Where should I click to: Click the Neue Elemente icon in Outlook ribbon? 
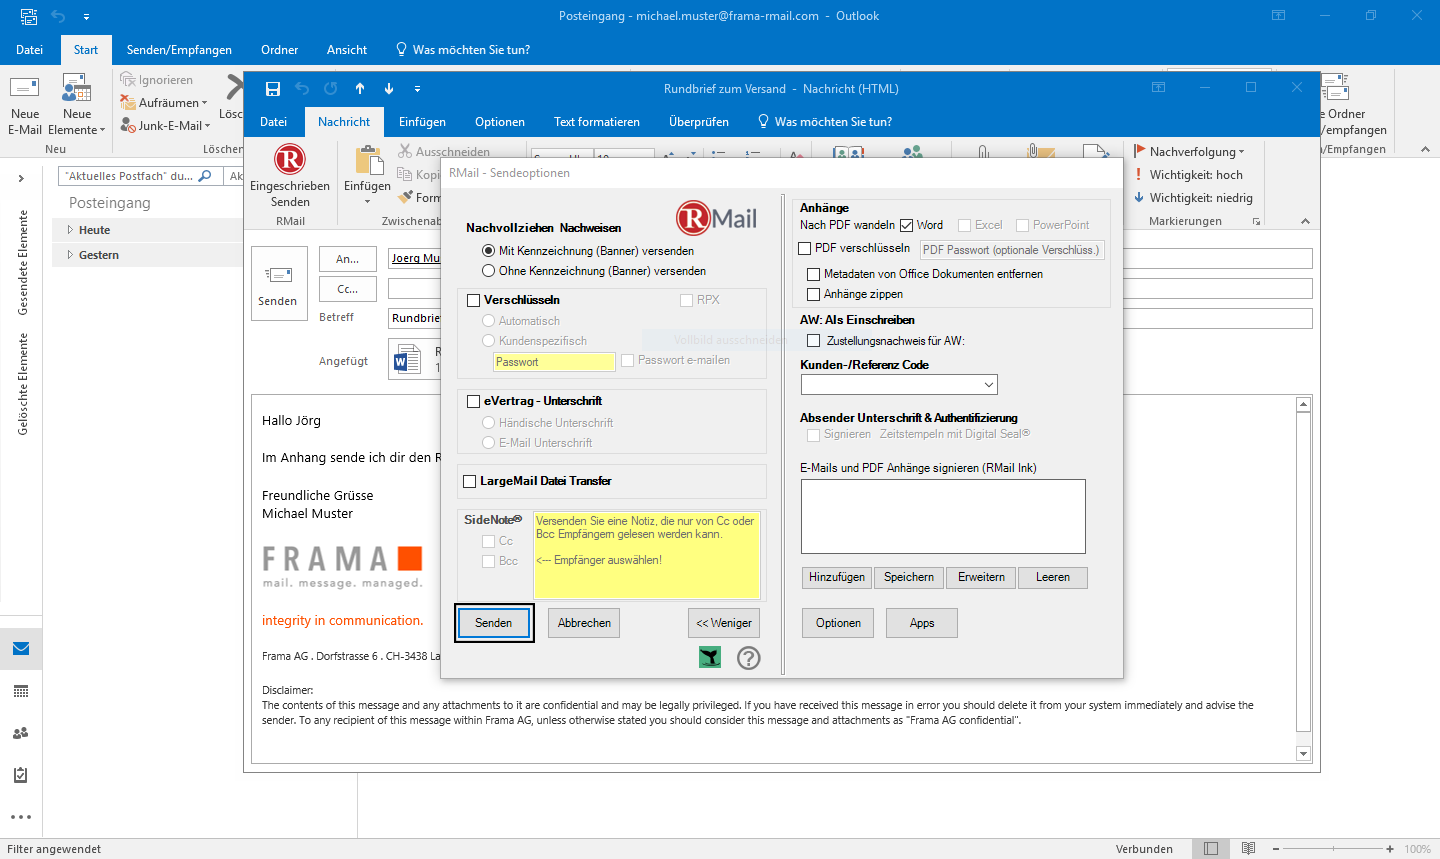(x=77, y=89)
